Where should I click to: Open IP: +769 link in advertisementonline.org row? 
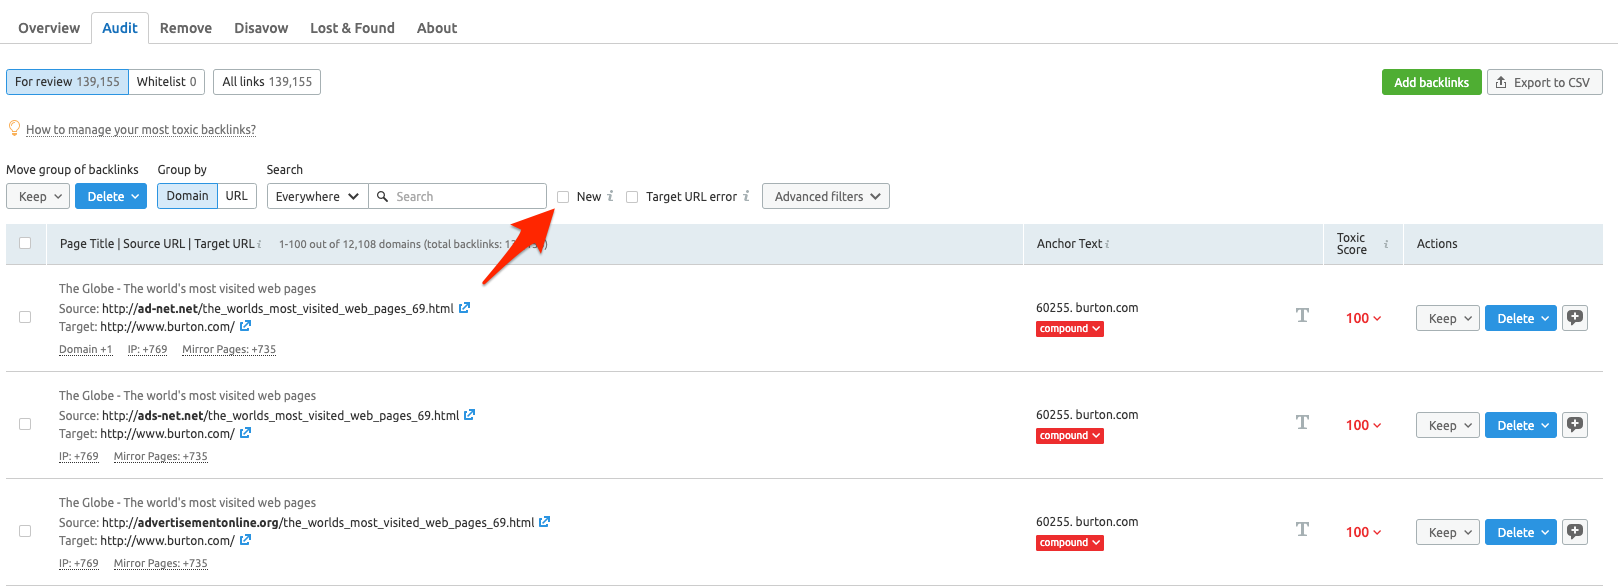pyautogui.click(x=79, y=563)
